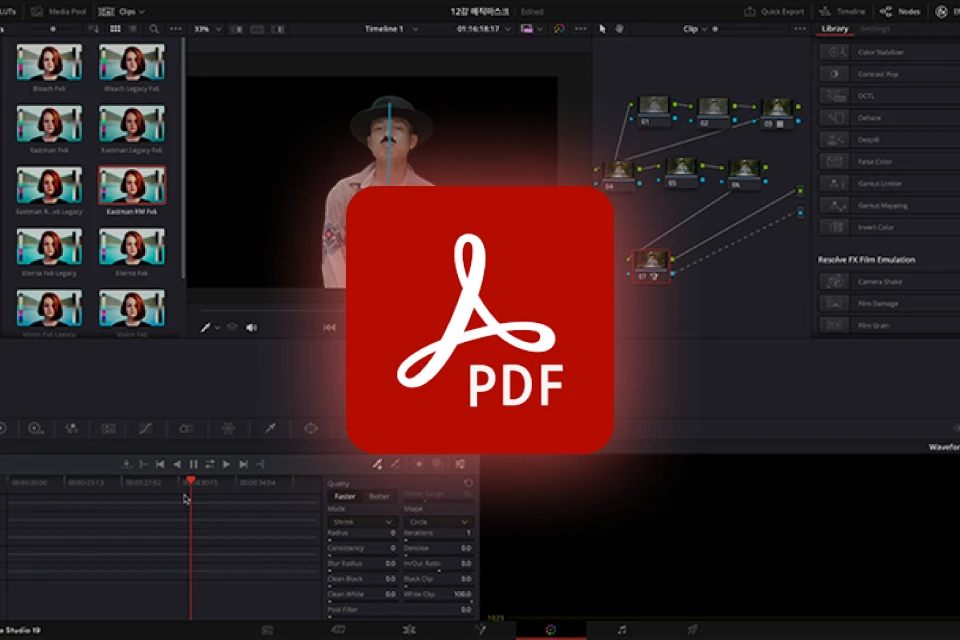Switch LUT browser to list view
960x640 pixels.
tap(133, 29)
